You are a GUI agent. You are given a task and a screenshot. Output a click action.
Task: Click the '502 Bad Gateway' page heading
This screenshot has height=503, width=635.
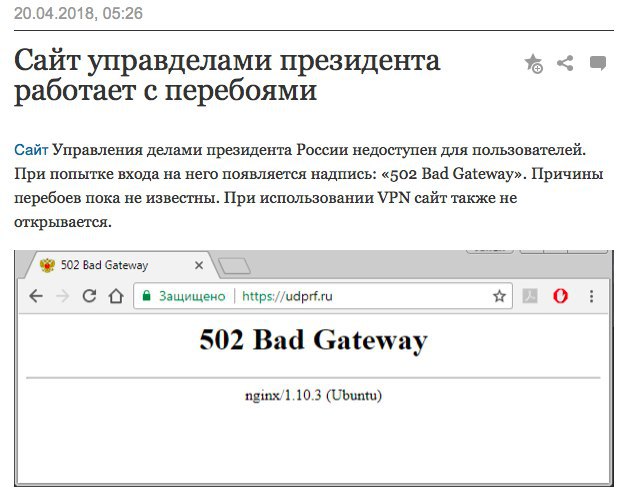click(313, 340)
